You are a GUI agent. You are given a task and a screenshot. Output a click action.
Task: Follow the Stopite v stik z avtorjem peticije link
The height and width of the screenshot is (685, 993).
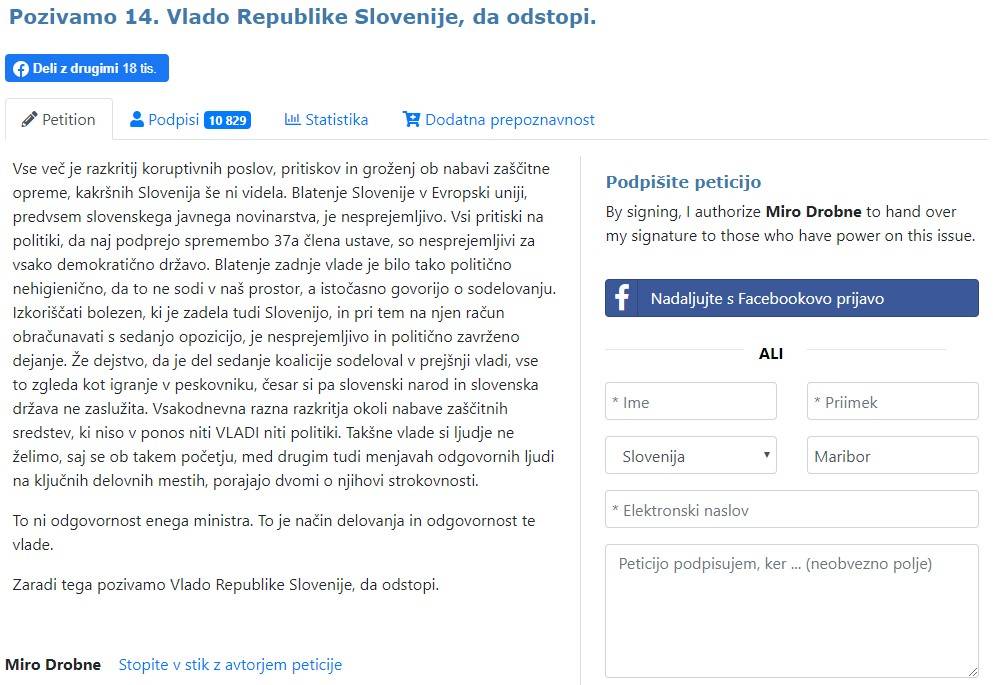[230, 664]
